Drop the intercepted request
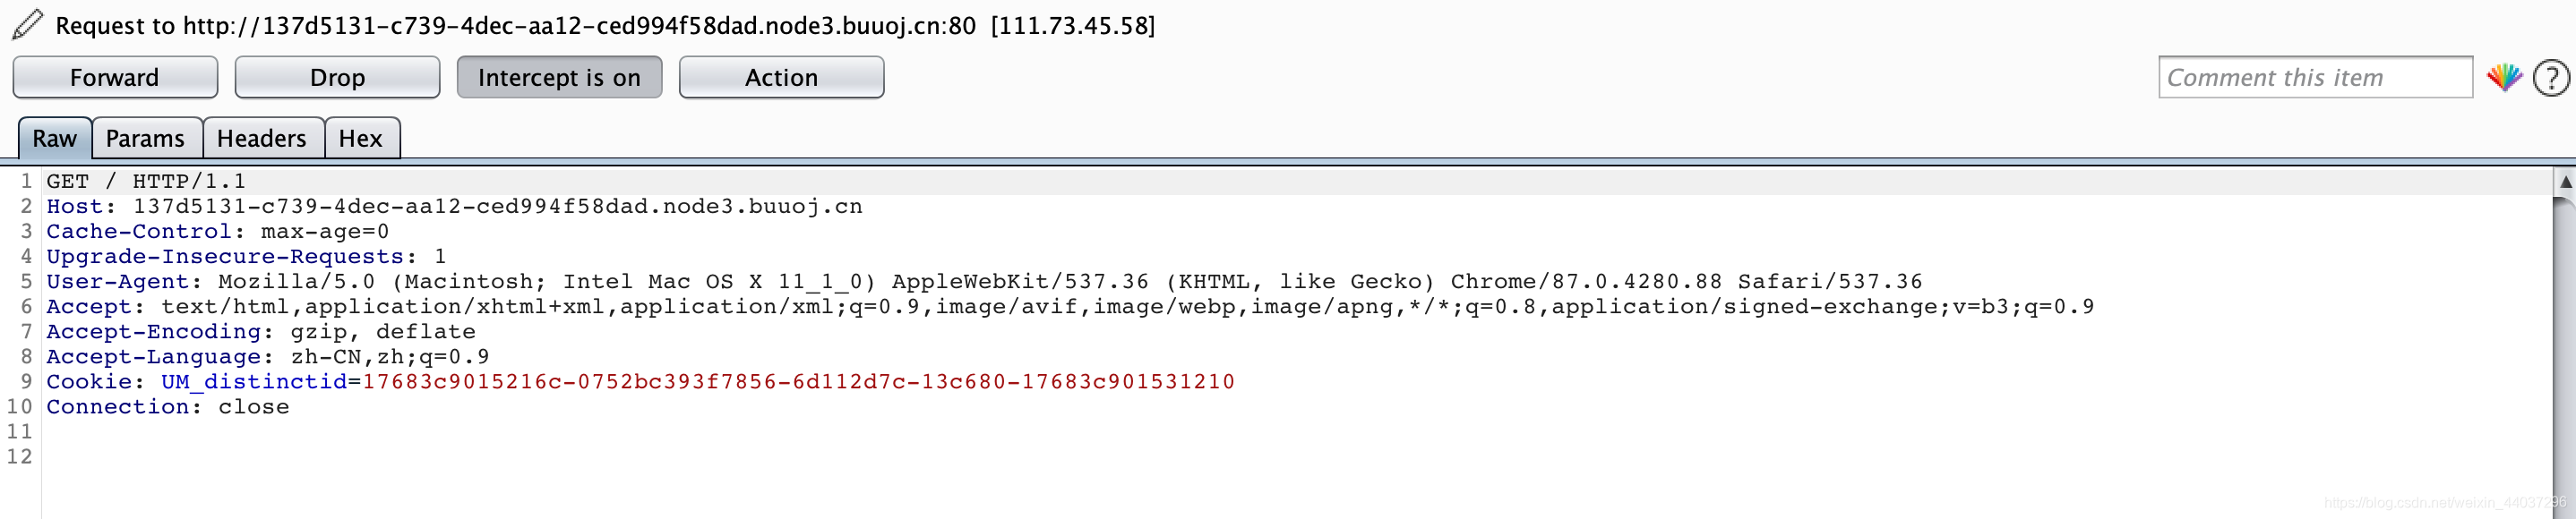The image size is (2576, 519). tap(337, 77)
